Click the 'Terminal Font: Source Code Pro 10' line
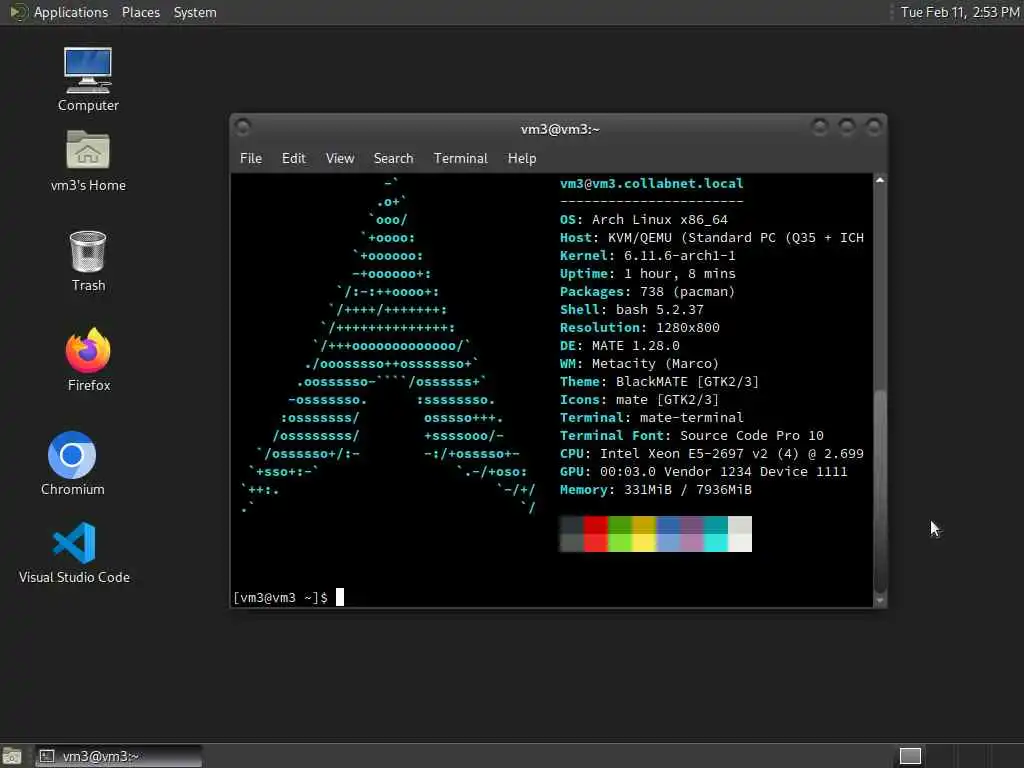This screenshot has height=768, width=1024. coord(692,436)
